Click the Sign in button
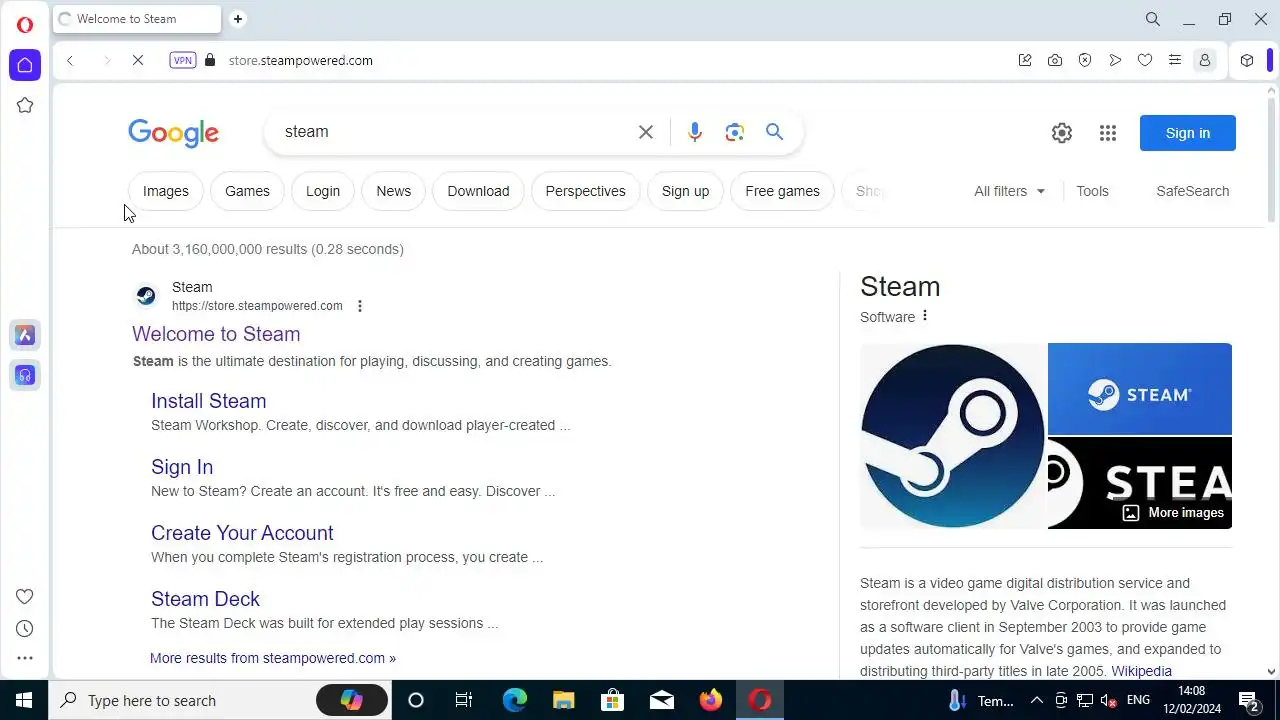The height and width of the screenshot is (720, 1280). pyautogui.click(x=1188, y=133)
